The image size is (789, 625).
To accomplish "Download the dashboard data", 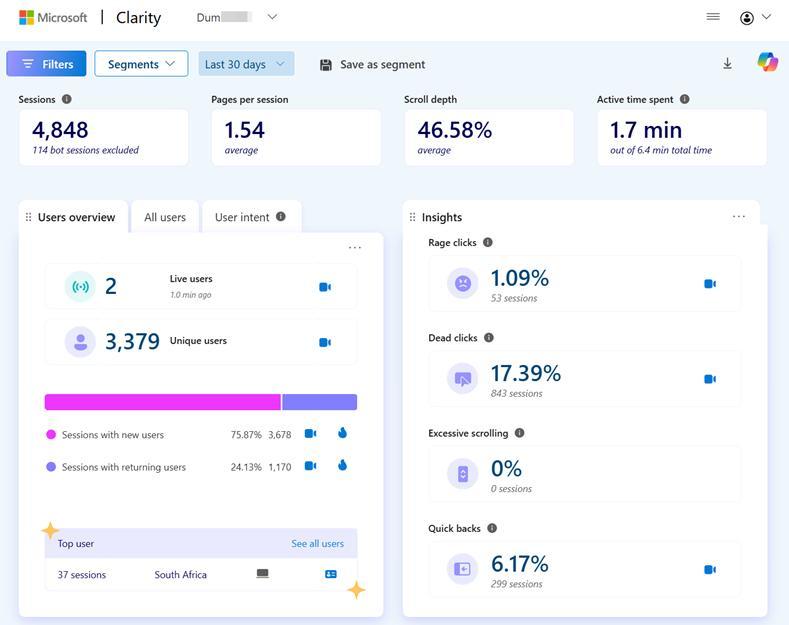I will [727, 63].
